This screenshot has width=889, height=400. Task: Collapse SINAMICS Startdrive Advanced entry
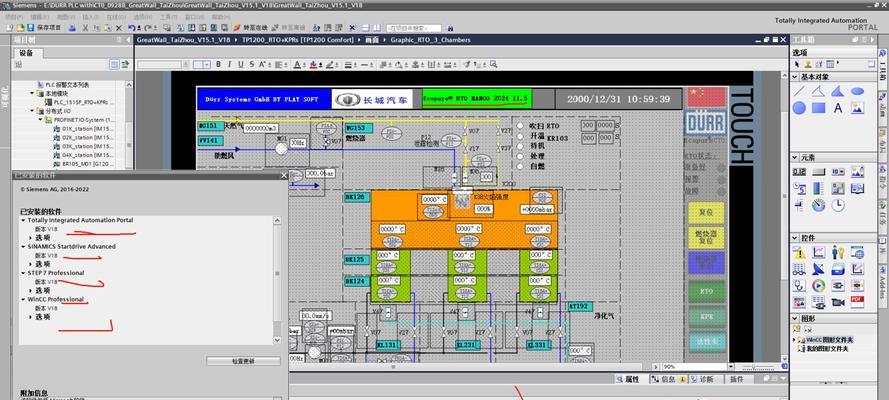(23, 246)
